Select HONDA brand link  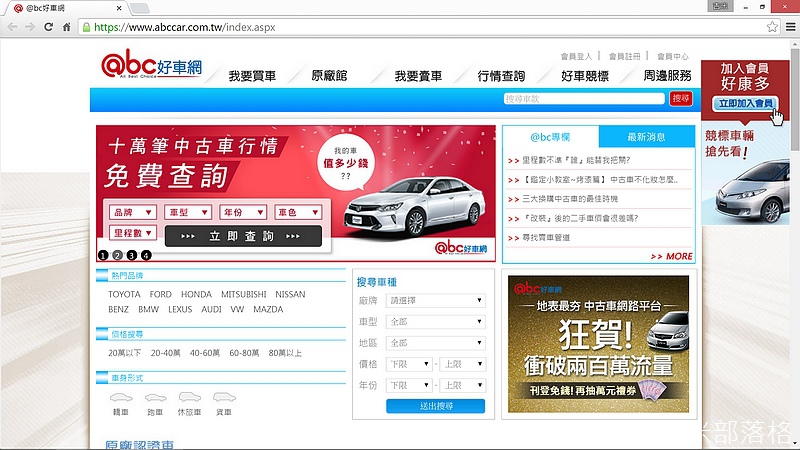[x=196, y=294]
